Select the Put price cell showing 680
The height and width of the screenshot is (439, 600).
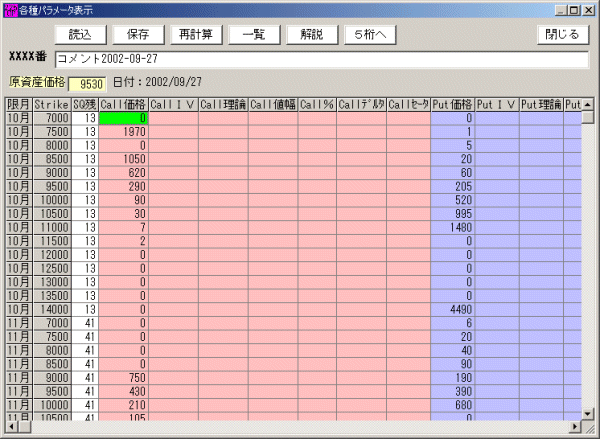[x=453, y=405]
